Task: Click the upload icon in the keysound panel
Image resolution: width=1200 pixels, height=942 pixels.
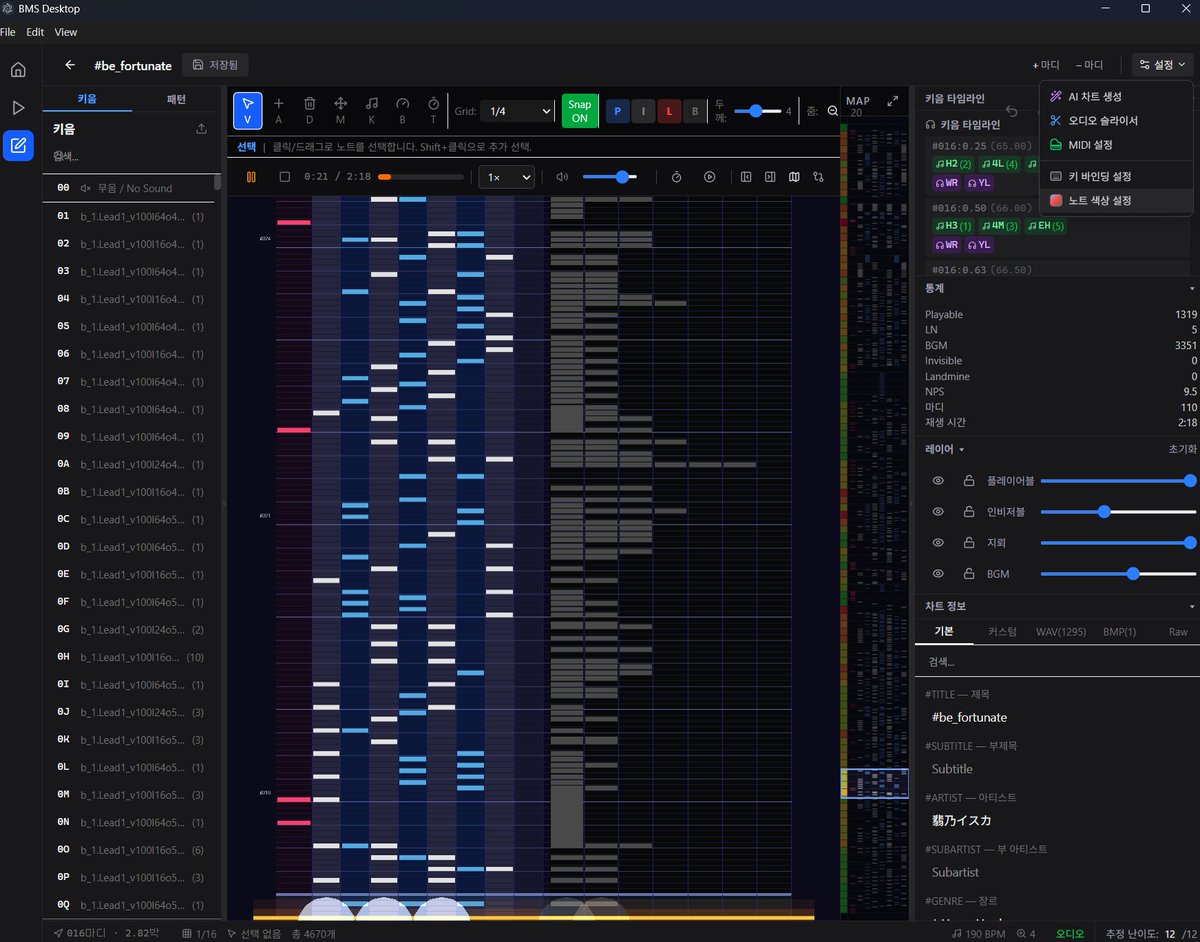Action: [x=201, y=129]
